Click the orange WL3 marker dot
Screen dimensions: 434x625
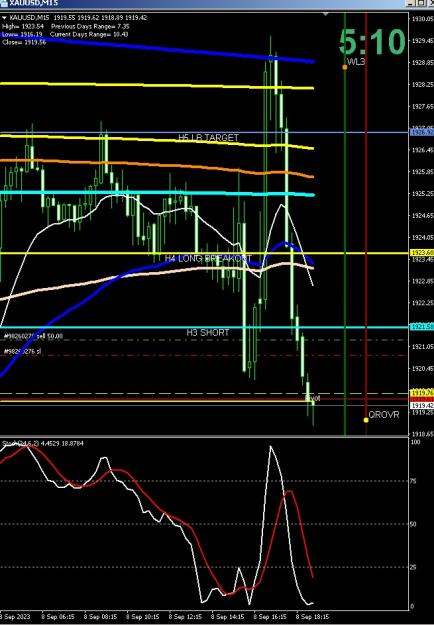345,67
